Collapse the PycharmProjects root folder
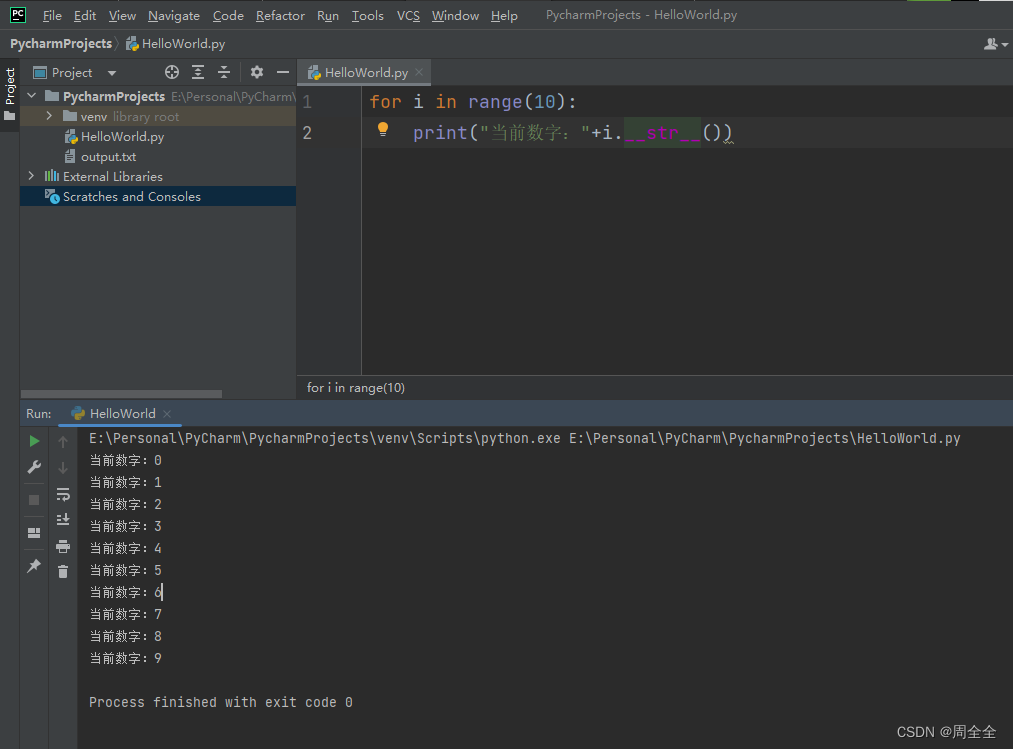The height and width of the screenshot is (749, 1013). 32,96
